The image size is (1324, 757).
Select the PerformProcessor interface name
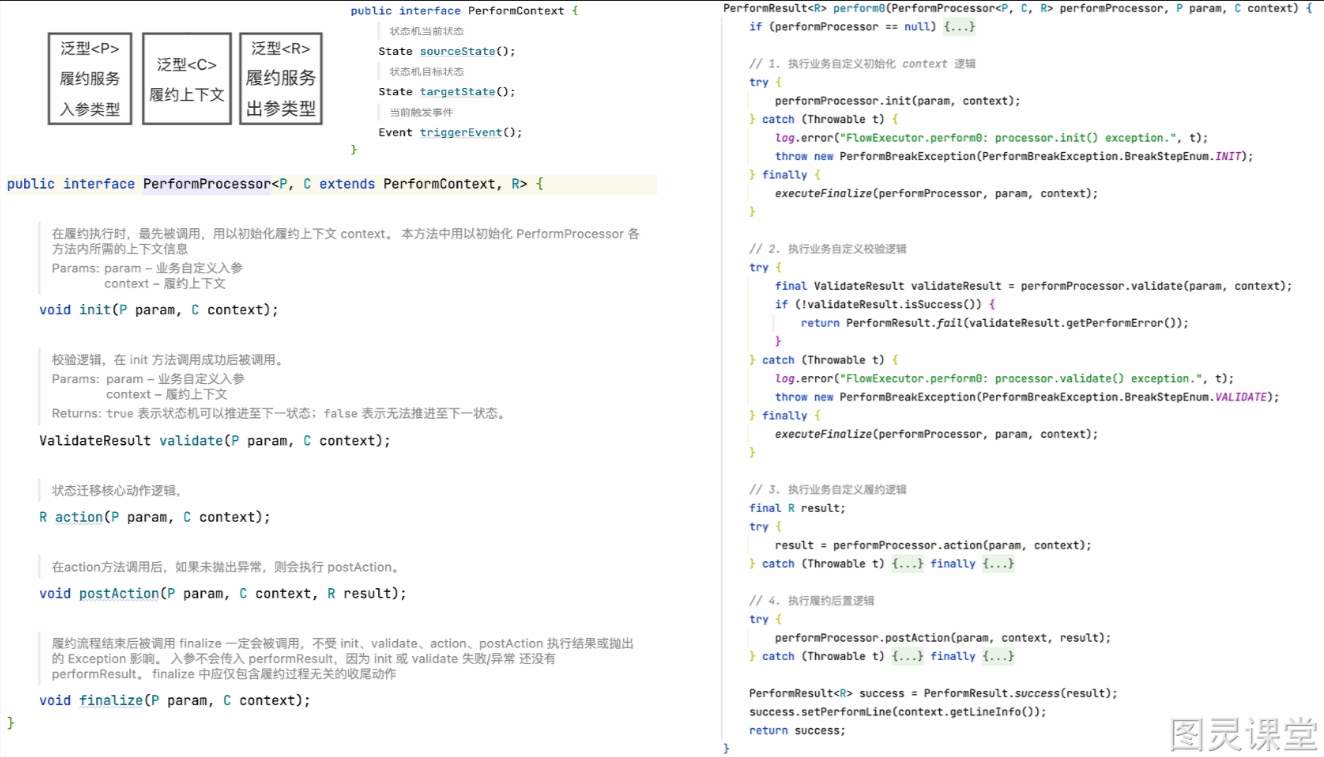(x=207, y=184)
